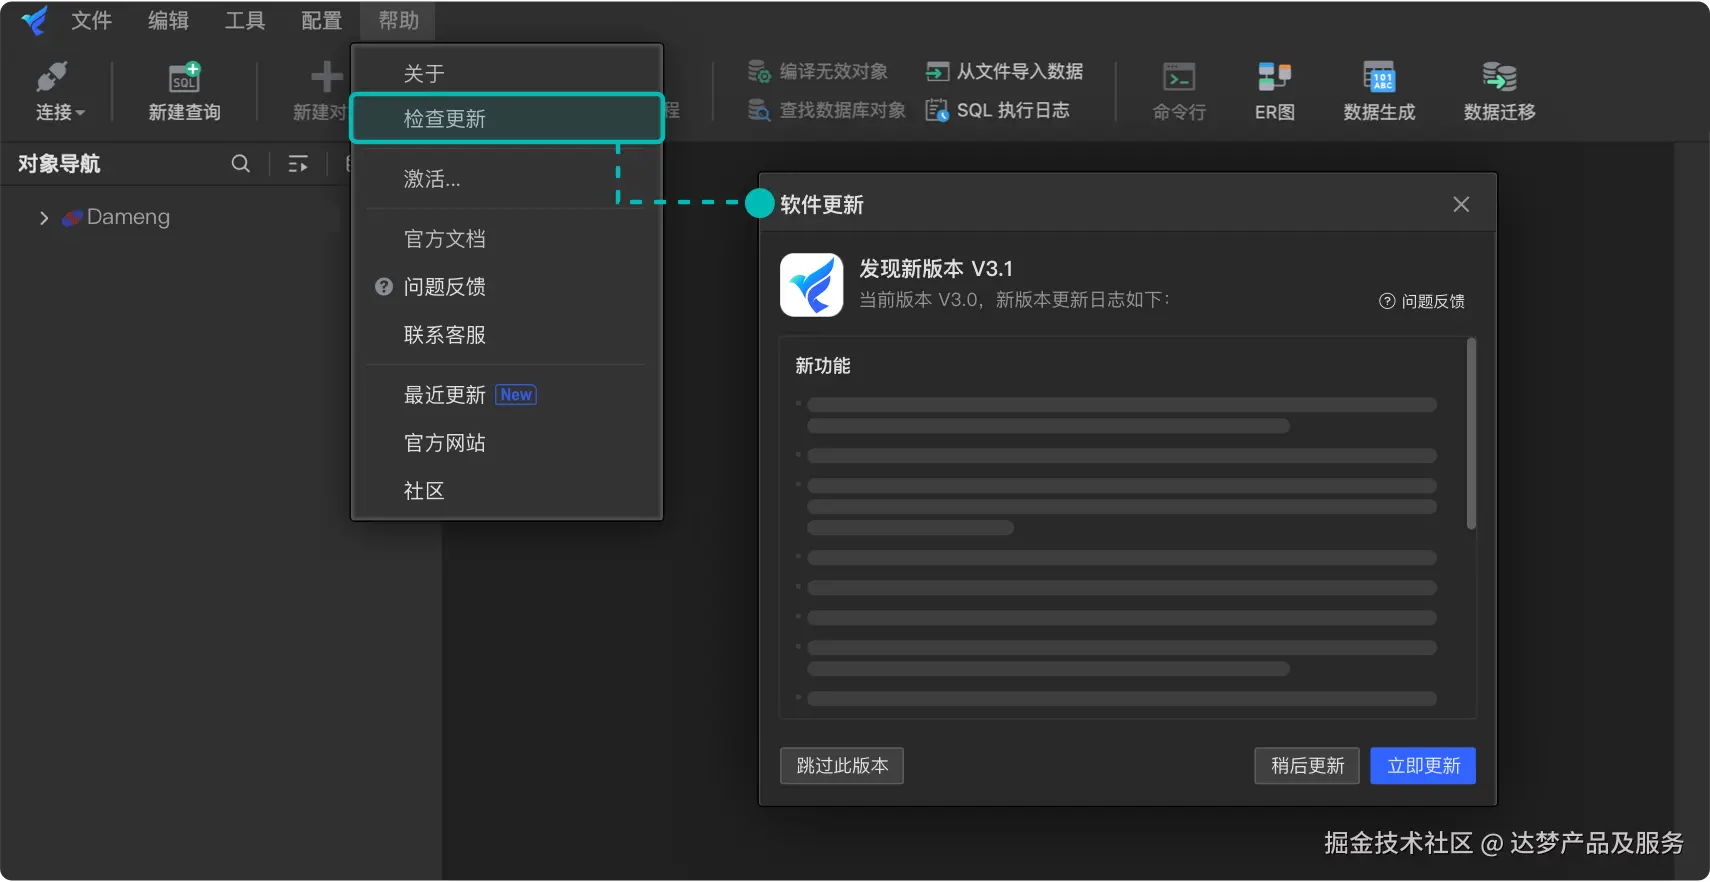Click the 对象导航 panel title

click(x=59, y=164)
